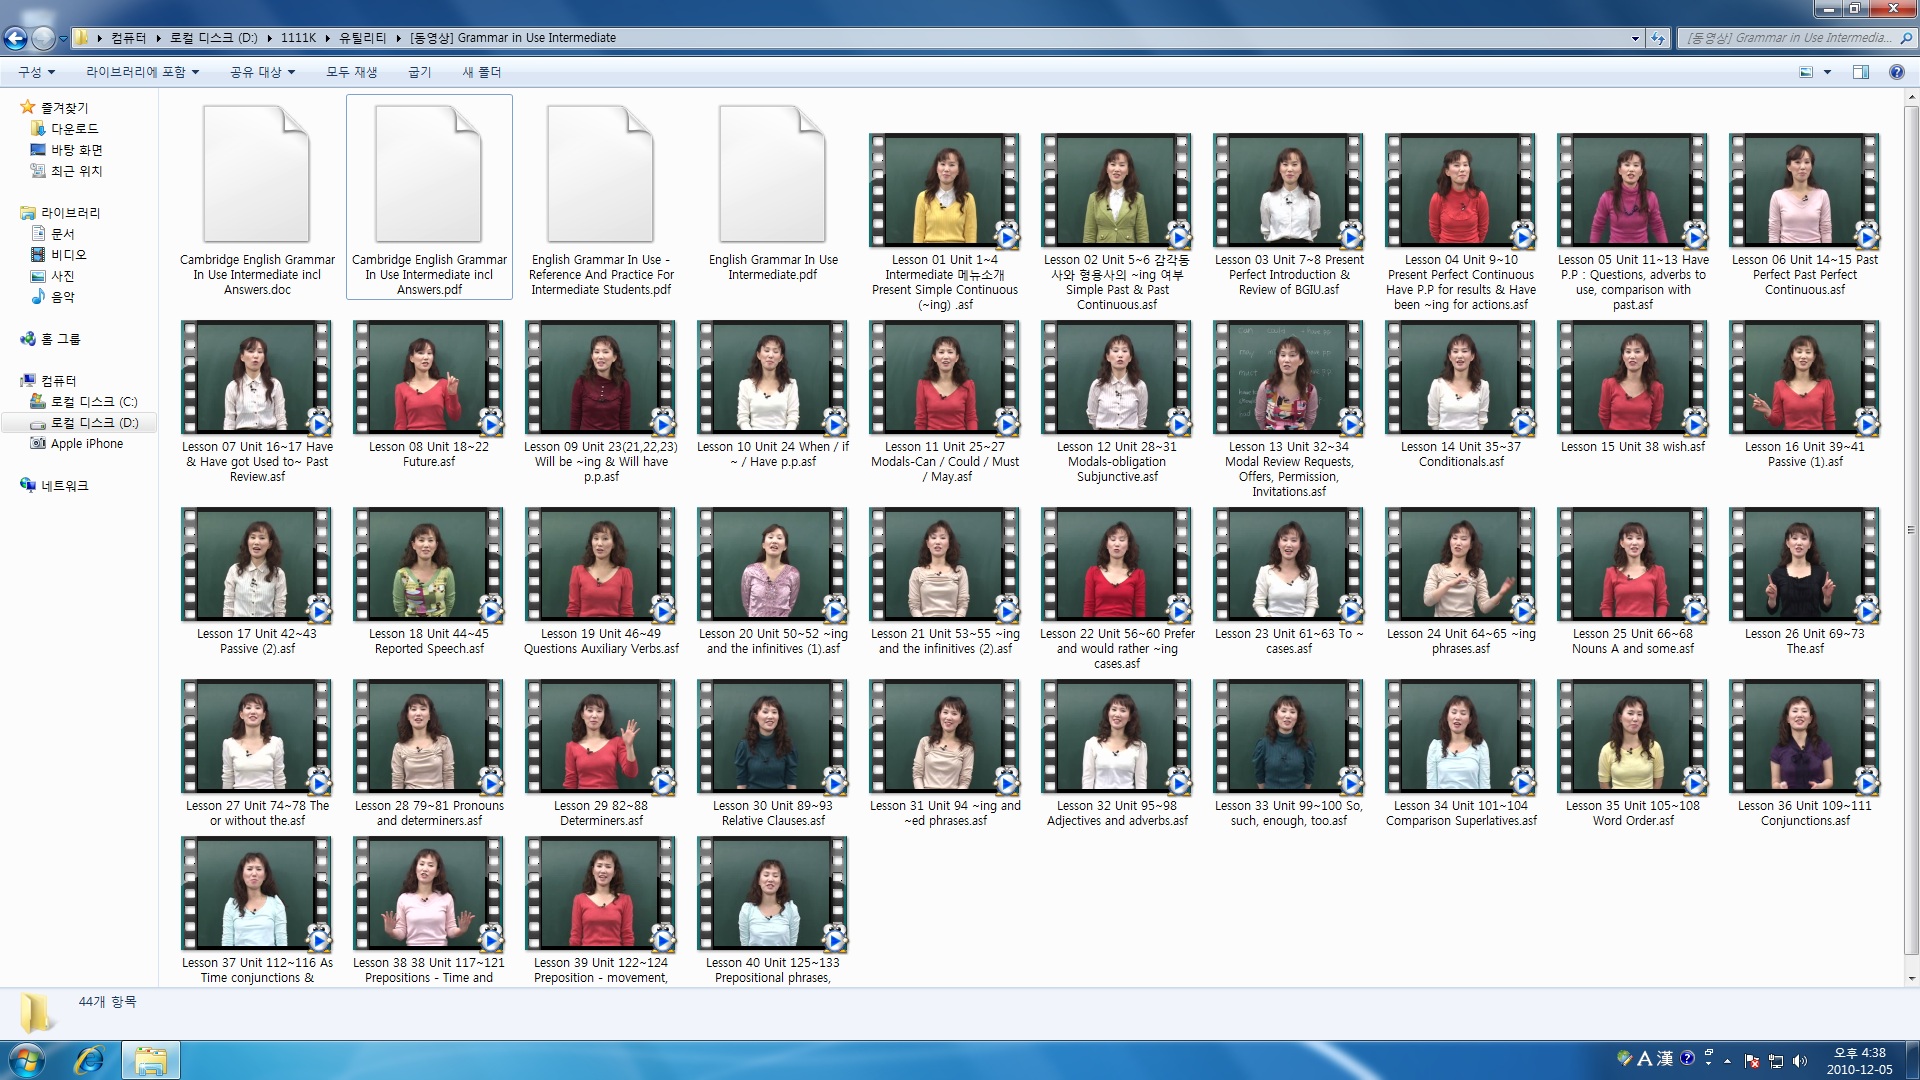The image size is (1920, 1080).
Task: Click the 굽기 button
Action: pyautogui.click(x=419, y=72)
